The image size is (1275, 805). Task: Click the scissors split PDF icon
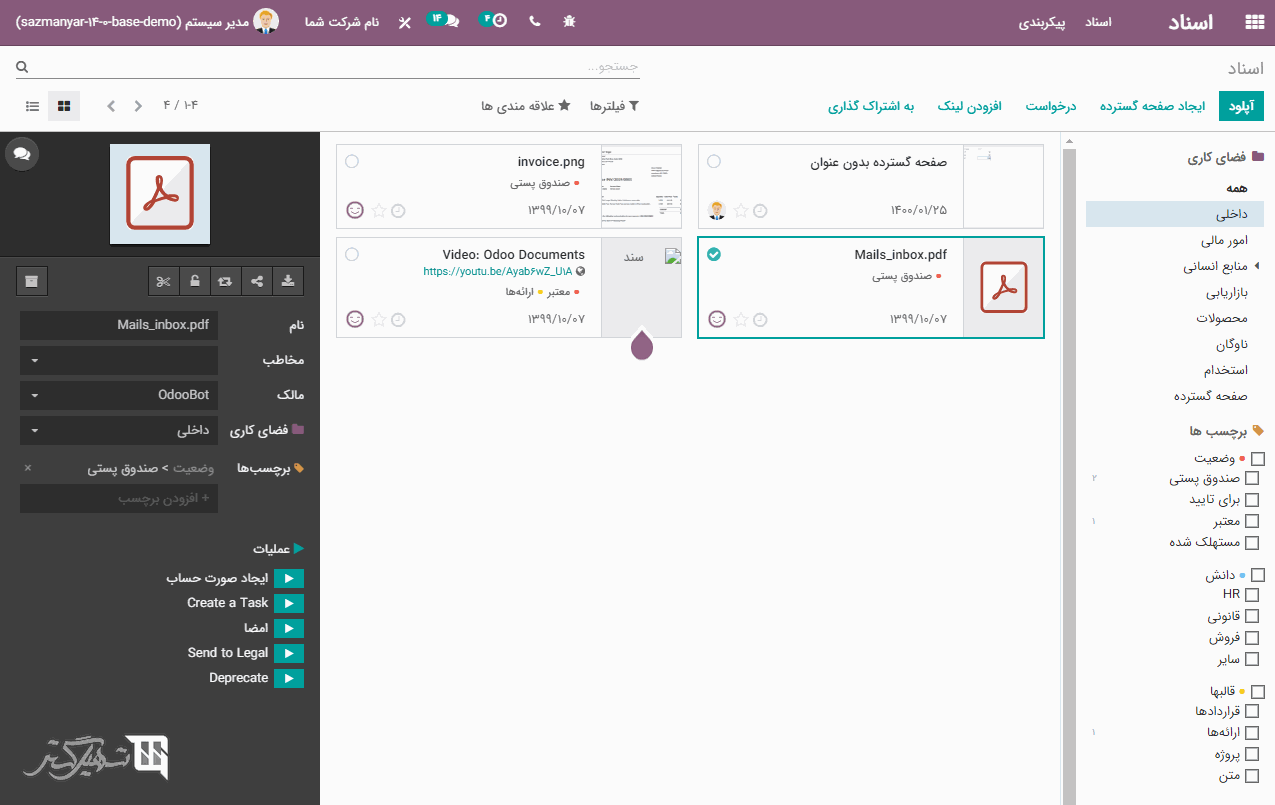[163, 281]
